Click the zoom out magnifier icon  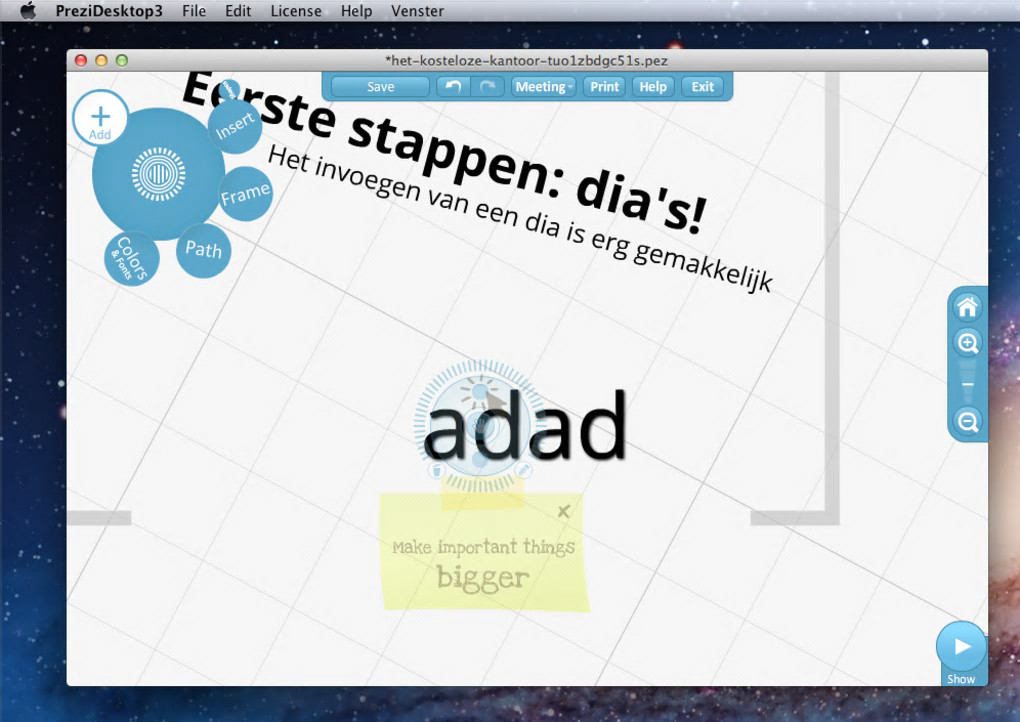coord(967,421)
